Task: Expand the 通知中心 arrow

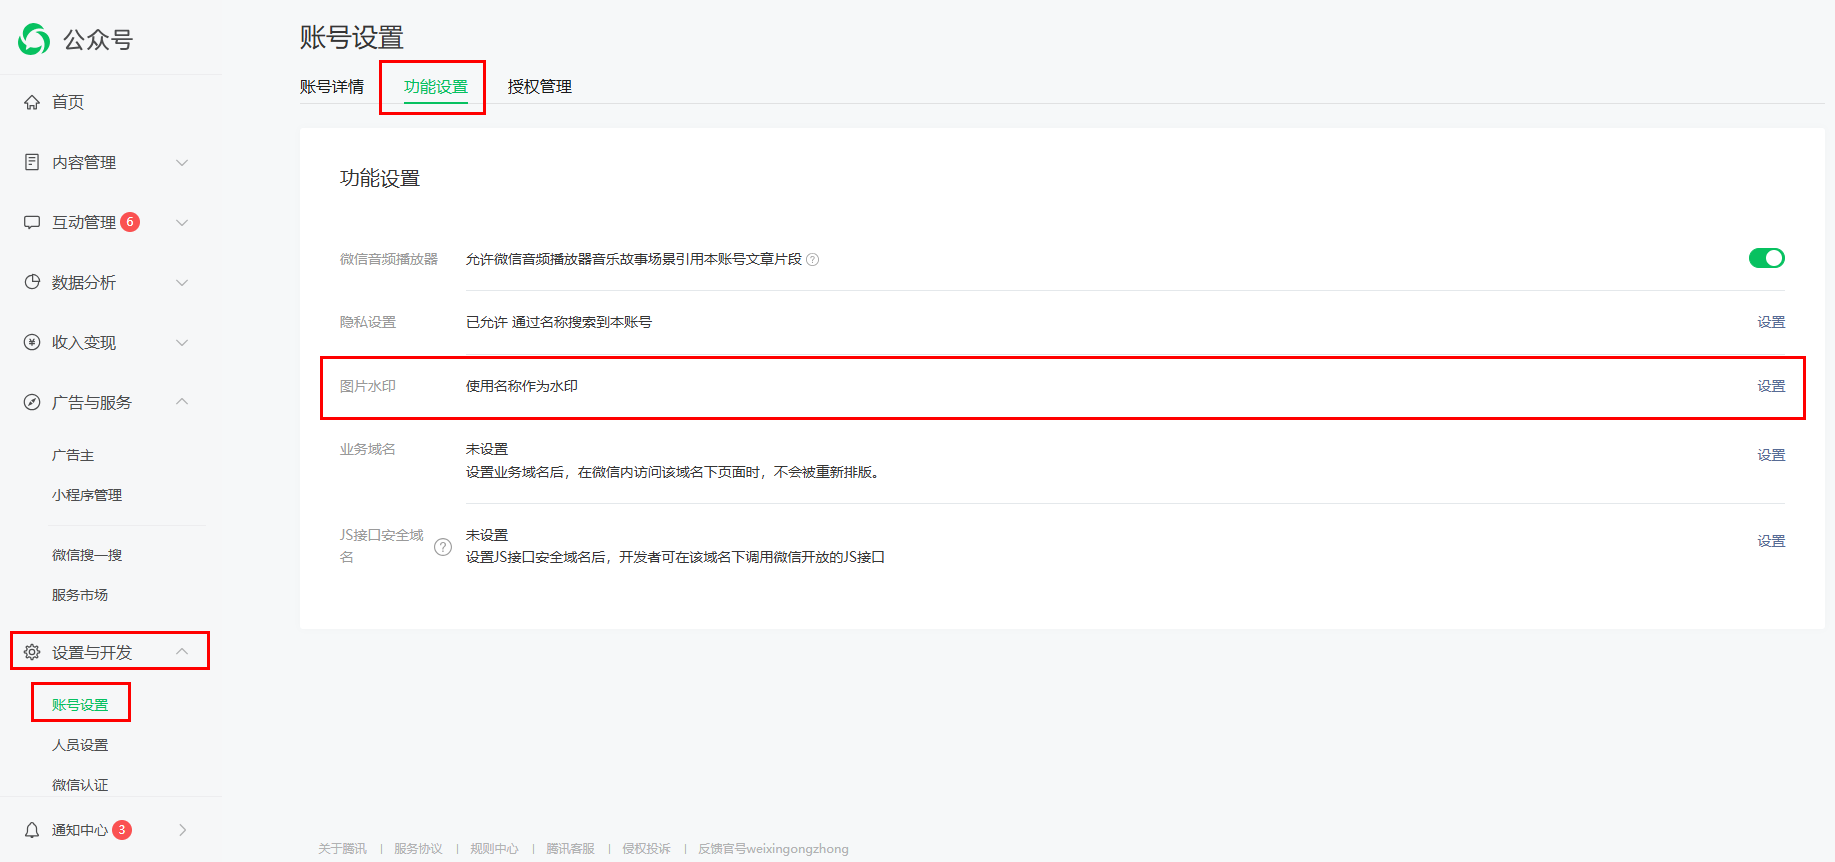Action: tap(182, 830)
